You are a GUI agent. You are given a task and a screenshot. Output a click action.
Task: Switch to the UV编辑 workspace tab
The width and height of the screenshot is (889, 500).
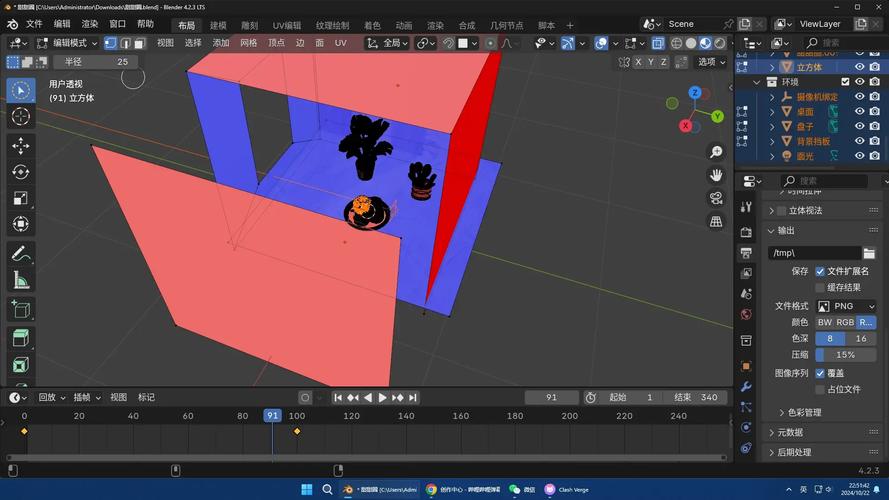pyautogui.click(x=287, y=26)
